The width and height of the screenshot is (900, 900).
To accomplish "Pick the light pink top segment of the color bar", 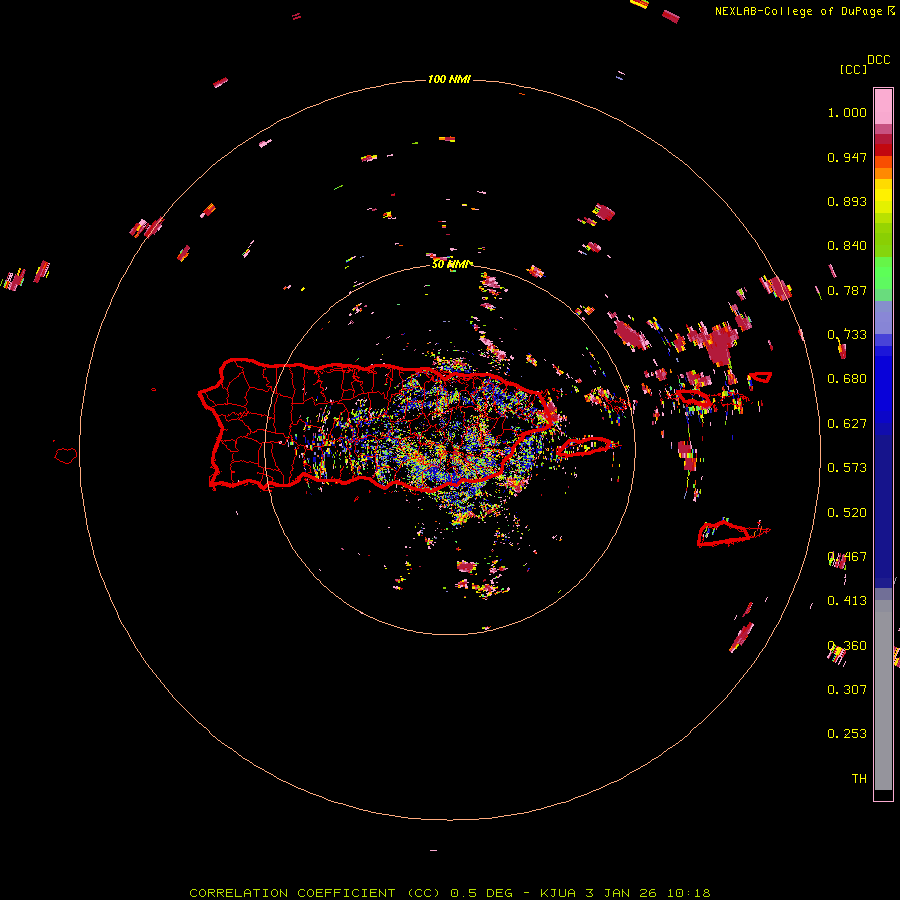I will tap(883, 106).
